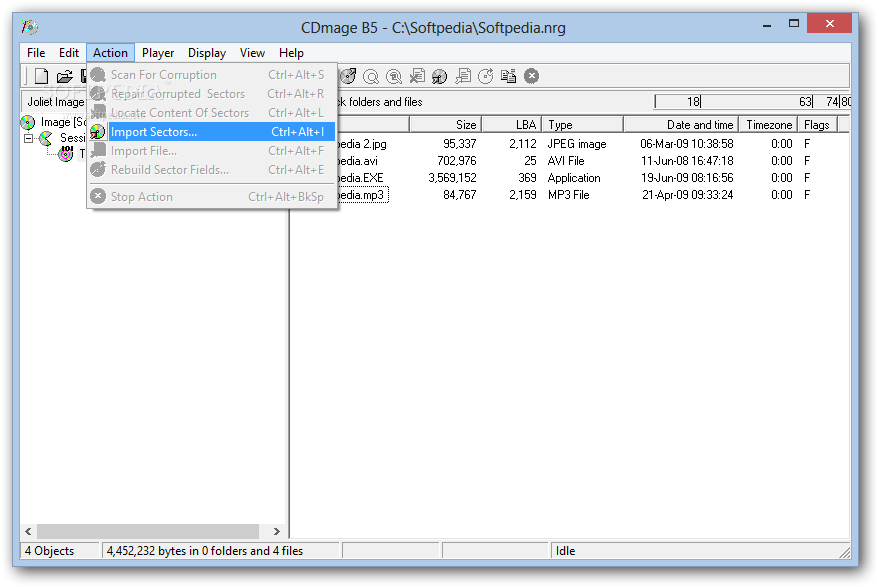The width and height of the screenshot is (879, 587).
Task: Sort by the Timezone column header
Action: [769, 124]
